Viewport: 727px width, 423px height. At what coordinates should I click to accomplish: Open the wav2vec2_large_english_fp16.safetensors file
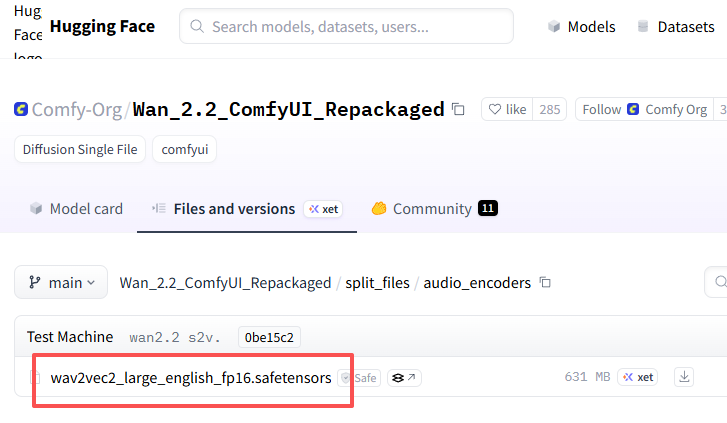tap(191, 378)
